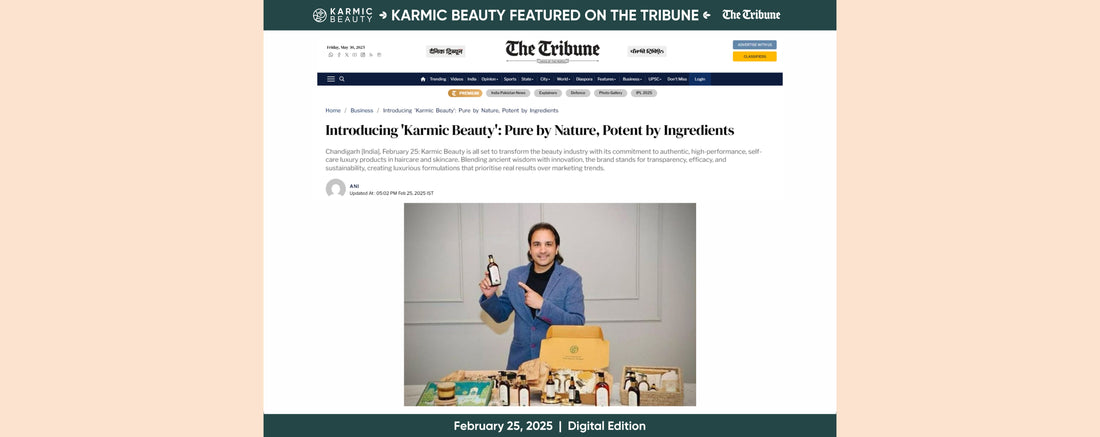Open the hamburger menu icon

[331, 79]
